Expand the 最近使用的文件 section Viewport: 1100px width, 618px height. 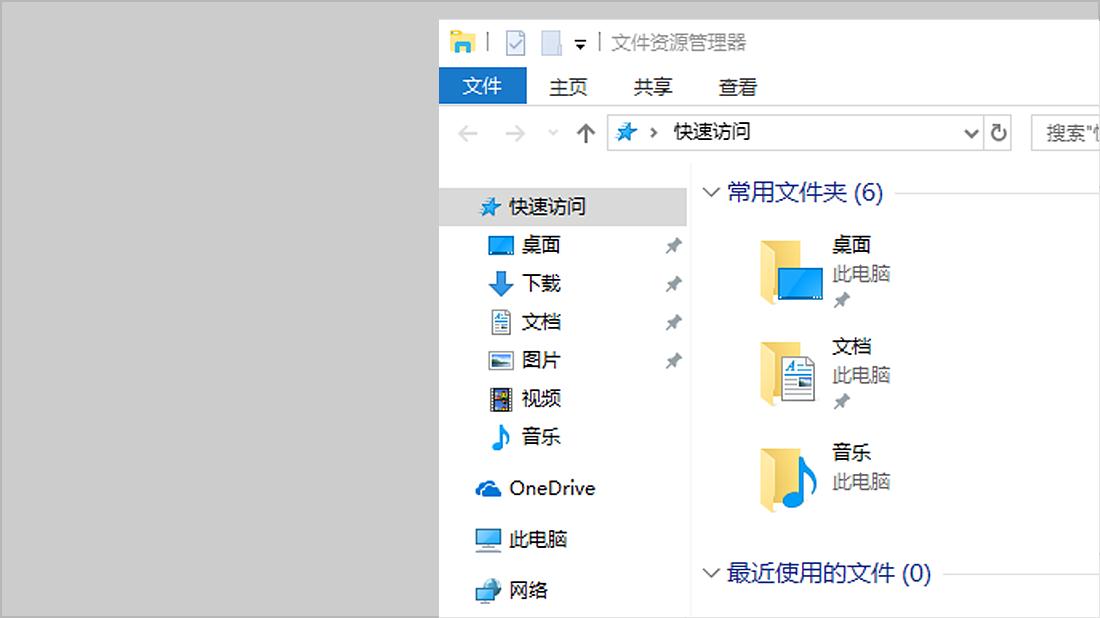(x=711, y=573)
